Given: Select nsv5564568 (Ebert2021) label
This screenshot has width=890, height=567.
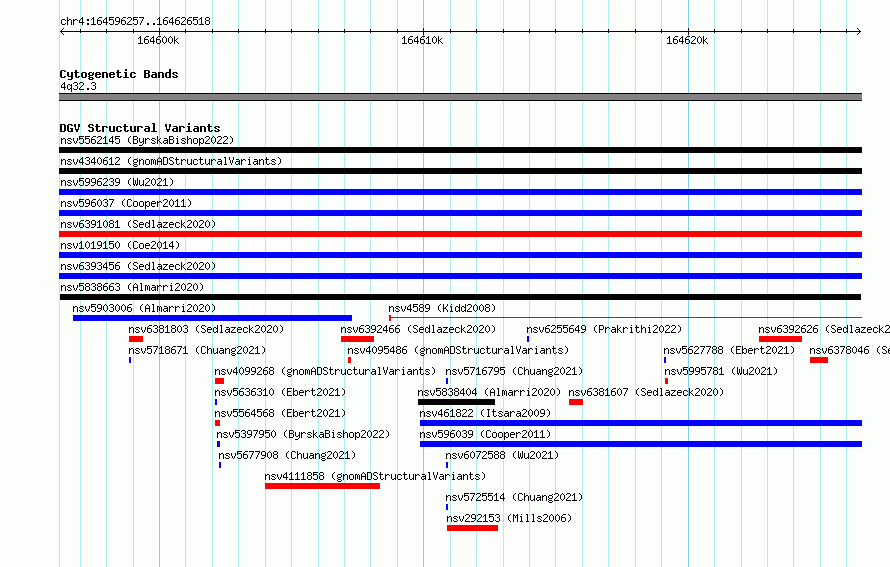Looking at the screenshot, I should (x=280, y=413).
